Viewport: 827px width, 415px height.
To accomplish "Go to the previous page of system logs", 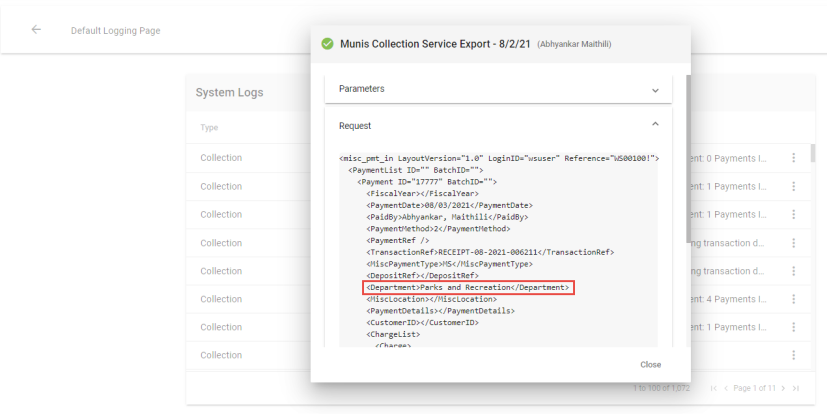I will pos(727,388).
